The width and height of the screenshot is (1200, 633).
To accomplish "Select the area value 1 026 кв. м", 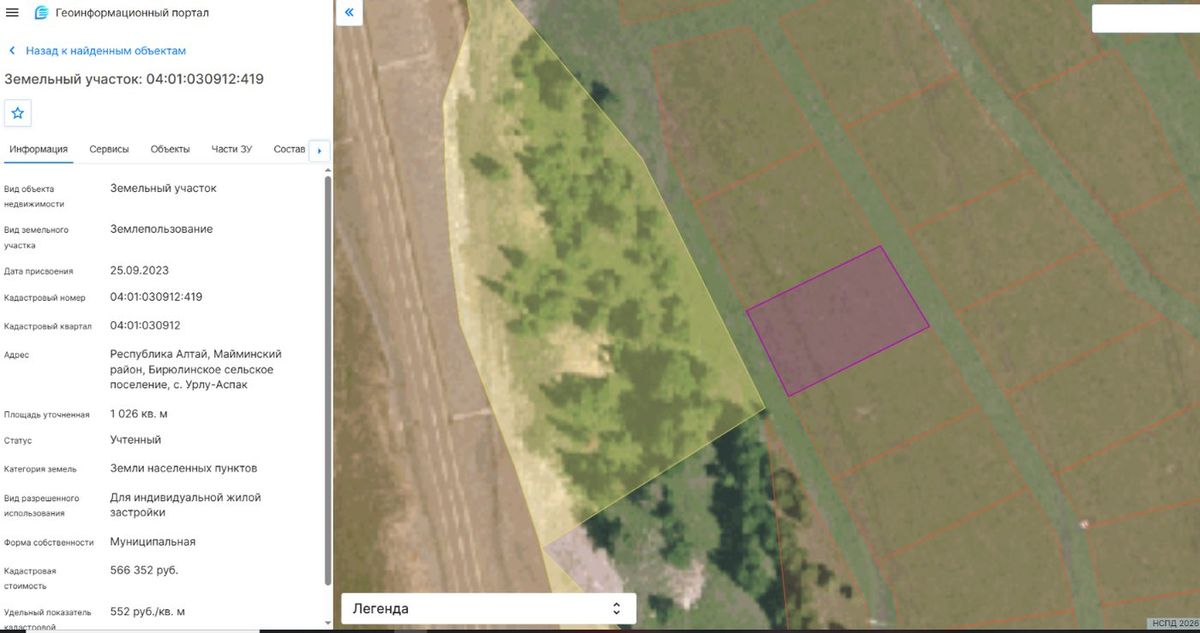I will (x=139, y=413).
